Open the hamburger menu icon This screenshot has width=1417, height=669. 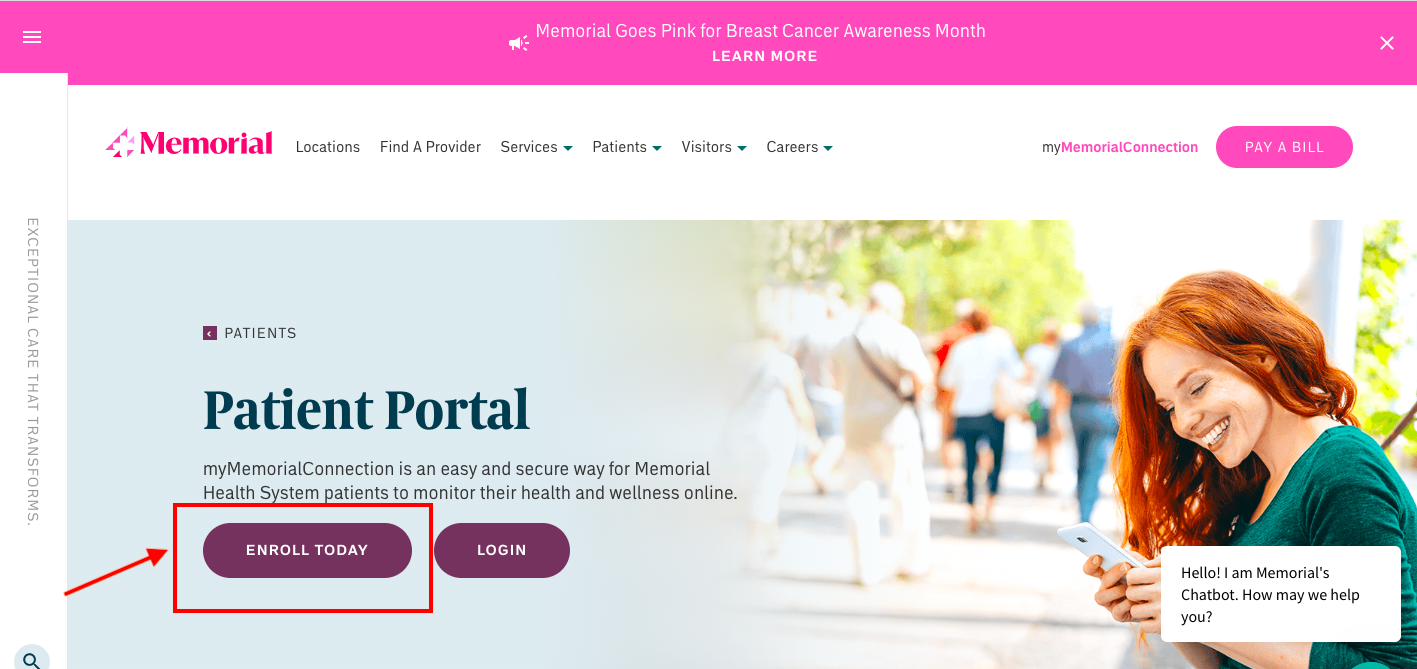pos(32,37)
